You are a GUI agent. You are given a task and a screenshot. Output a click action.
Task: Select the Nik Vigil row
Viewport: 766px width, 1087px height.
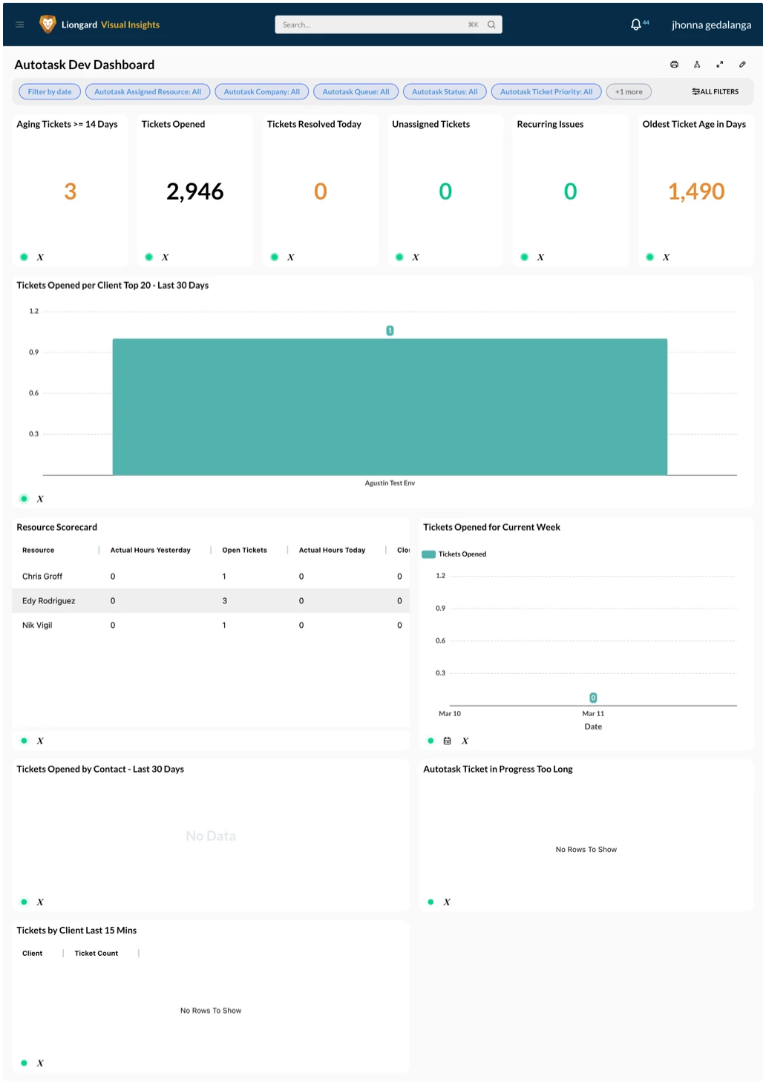[x=211, y=625]
